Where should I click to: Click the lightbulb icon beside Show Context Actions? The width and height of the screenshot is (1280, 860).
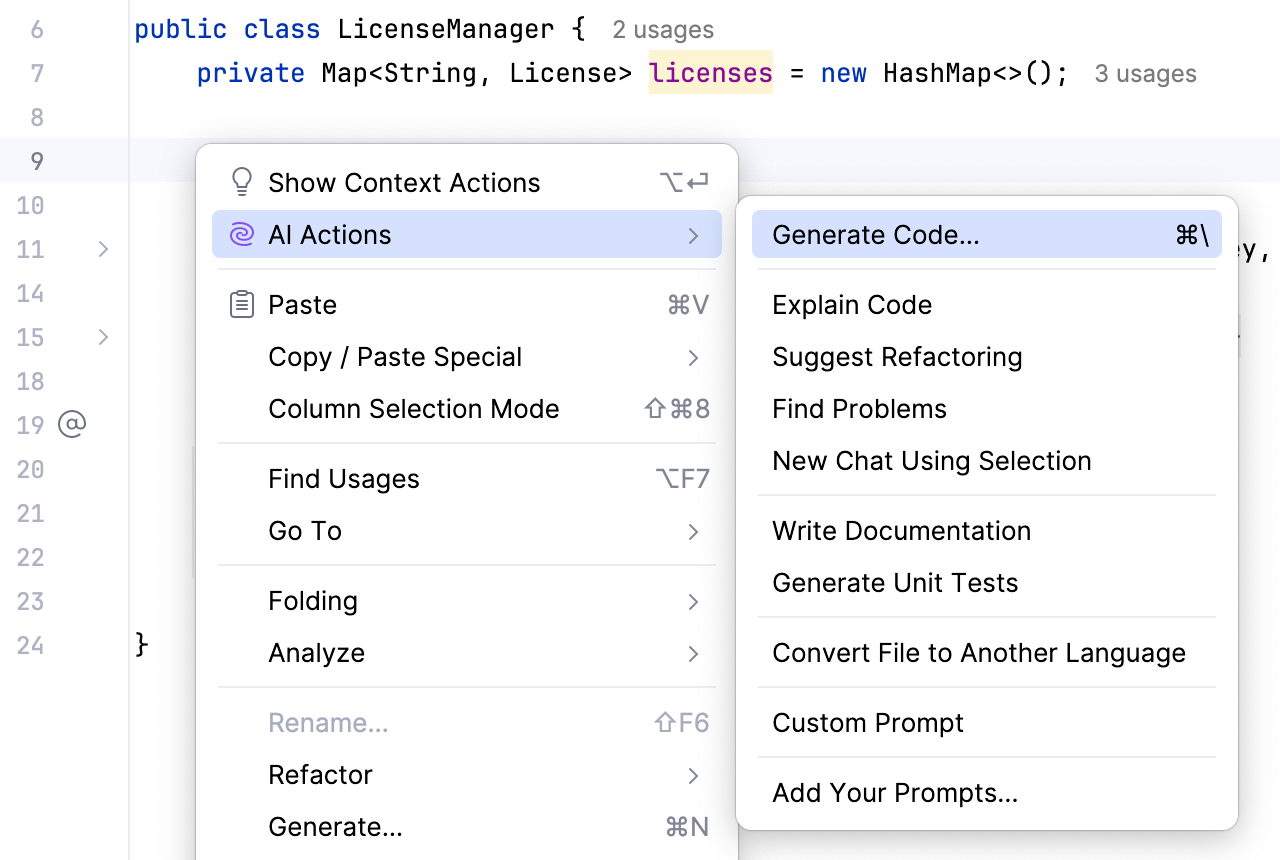point(240,181)
